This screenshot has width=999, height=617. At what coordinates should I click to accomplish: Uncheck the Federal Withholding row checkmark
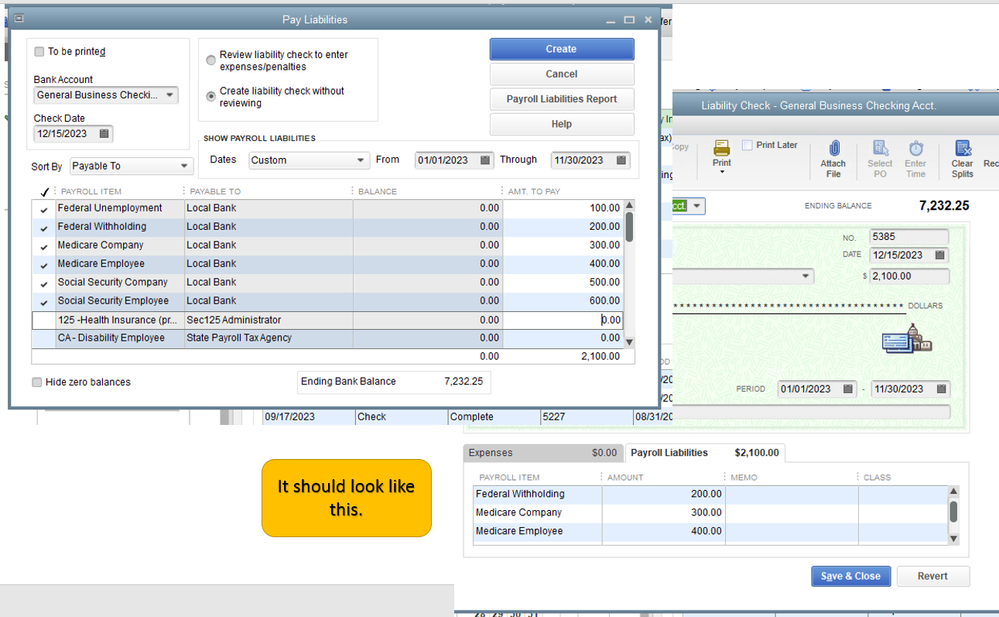coord(44,228)
